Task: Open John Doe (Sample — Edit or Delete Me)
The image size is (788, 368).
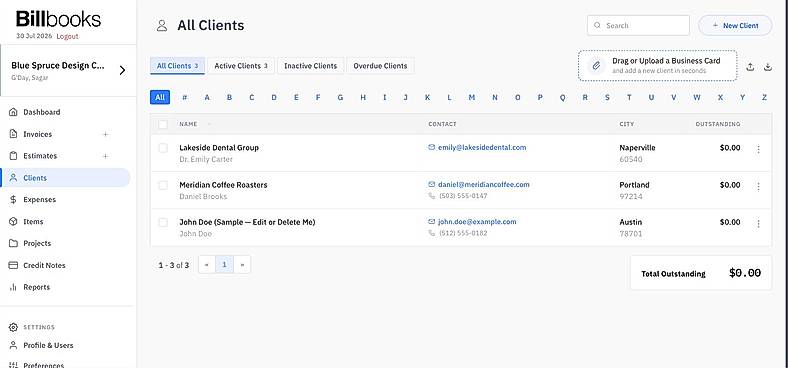Action: pyautogui.click(x=247, y=222)
